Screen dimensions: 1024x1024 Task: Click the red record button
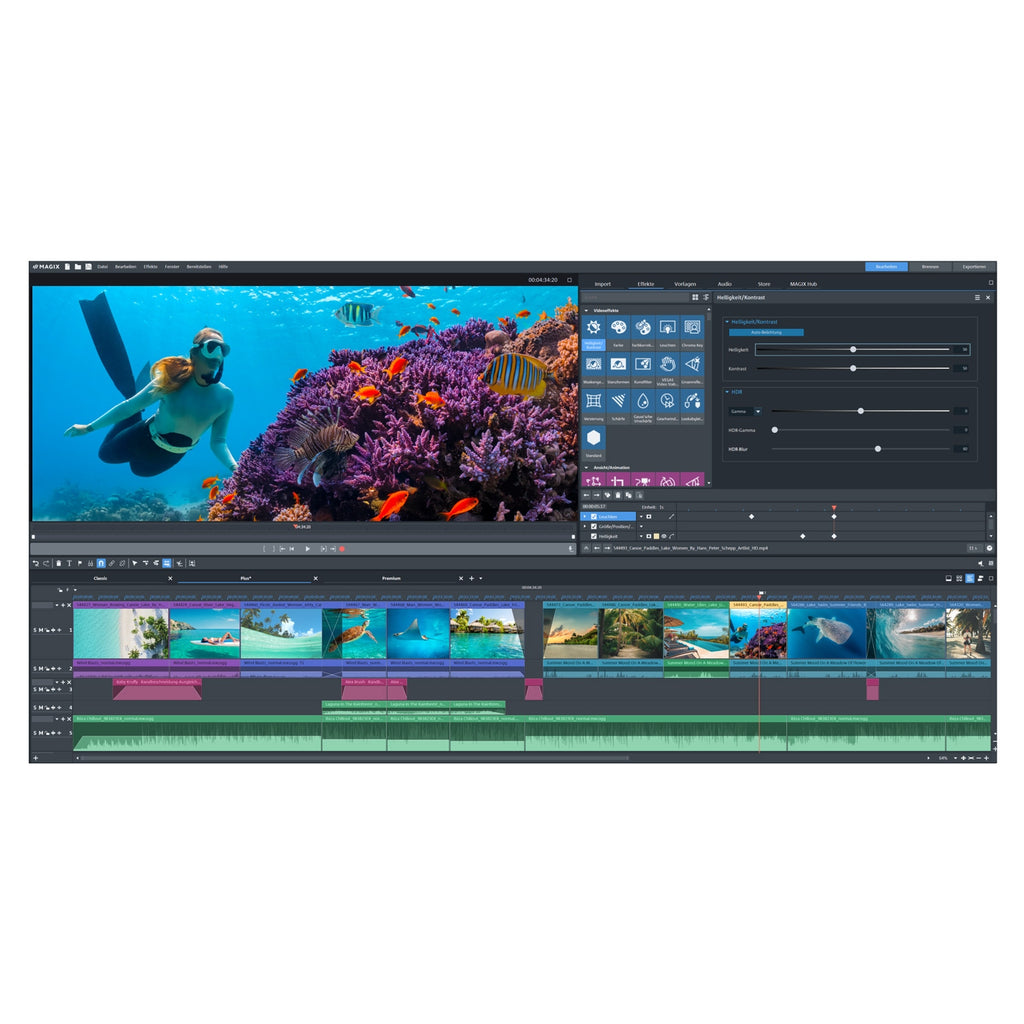coord(342,549)
